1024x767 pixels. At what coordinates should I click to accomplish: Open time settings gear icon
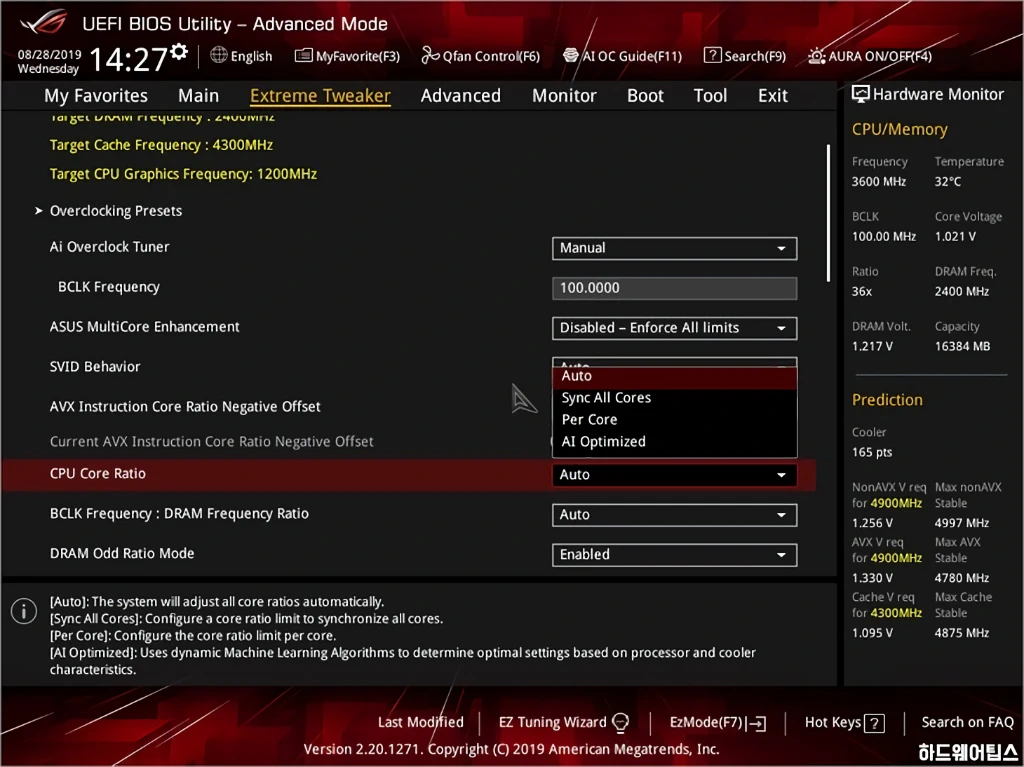point(179,52)
